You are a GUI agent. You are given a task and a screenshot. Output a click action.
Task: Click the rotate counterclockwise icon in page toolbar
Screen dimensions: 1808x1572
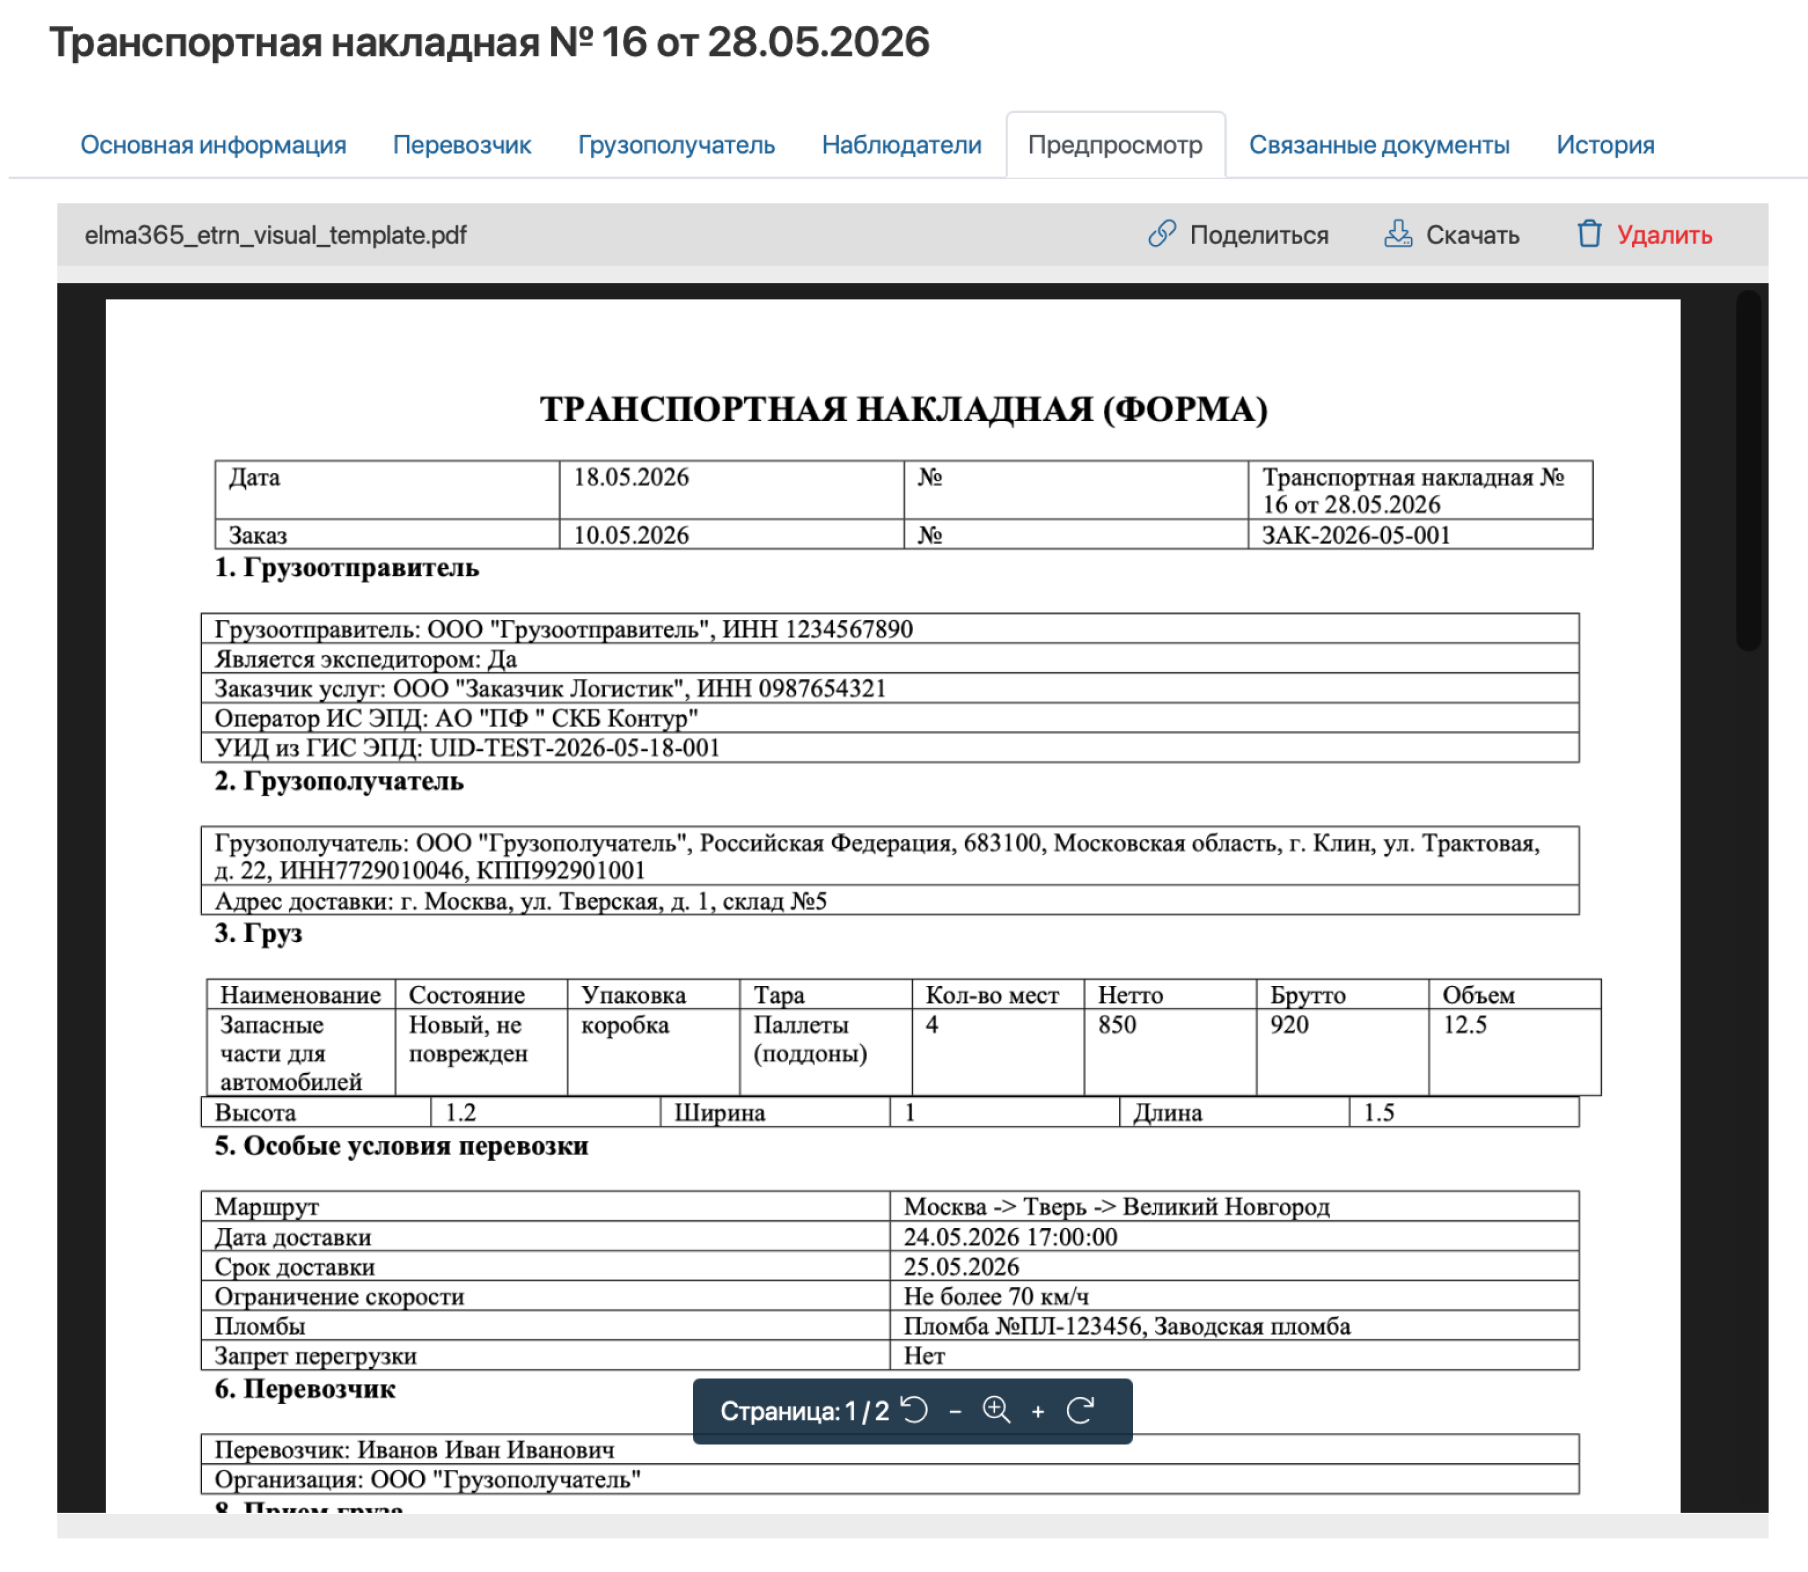[x=914, y=1410]
